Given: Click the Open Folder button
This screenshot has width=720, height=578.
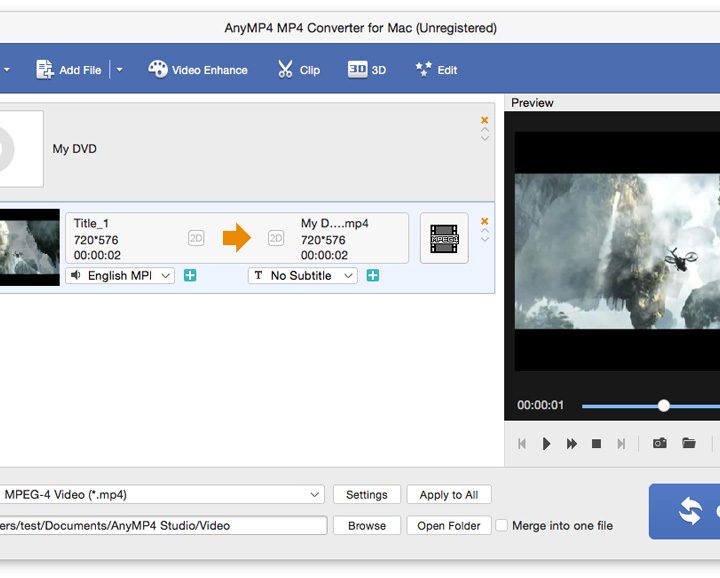Looking at the screenshot, I should [x=449, y=525].
